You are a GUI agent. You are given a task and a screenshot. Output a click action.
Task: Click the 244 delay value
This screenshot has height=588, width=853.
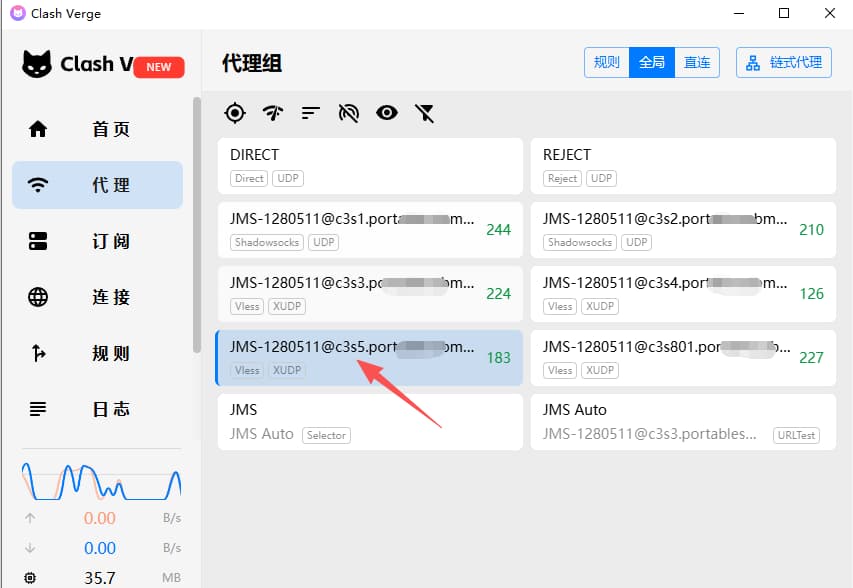tap(498, 230)
